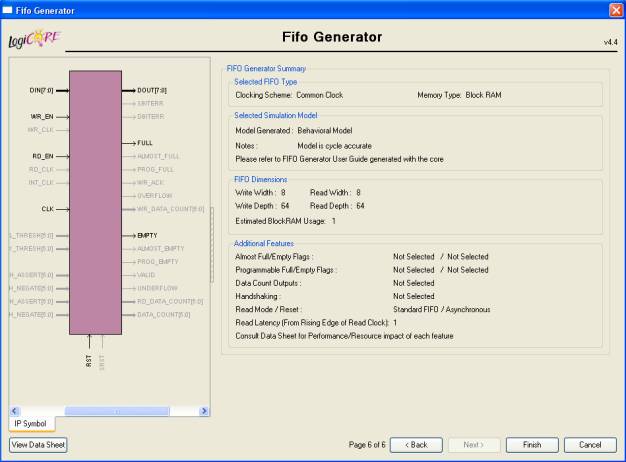Screen dimensions: 626x462
Task: Click the Cancel button
Action: point(590,445)
